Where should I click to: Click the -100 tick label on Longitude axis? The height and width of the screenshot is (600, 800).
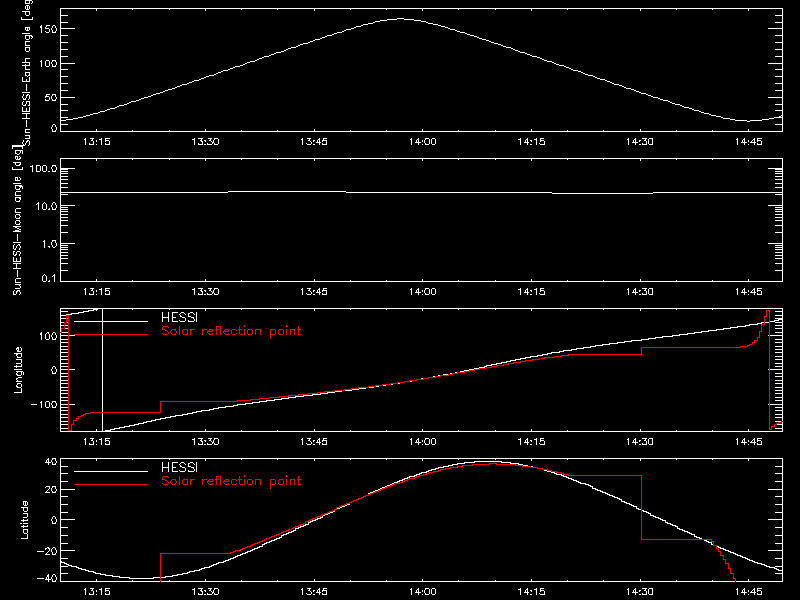pos(44,405)
